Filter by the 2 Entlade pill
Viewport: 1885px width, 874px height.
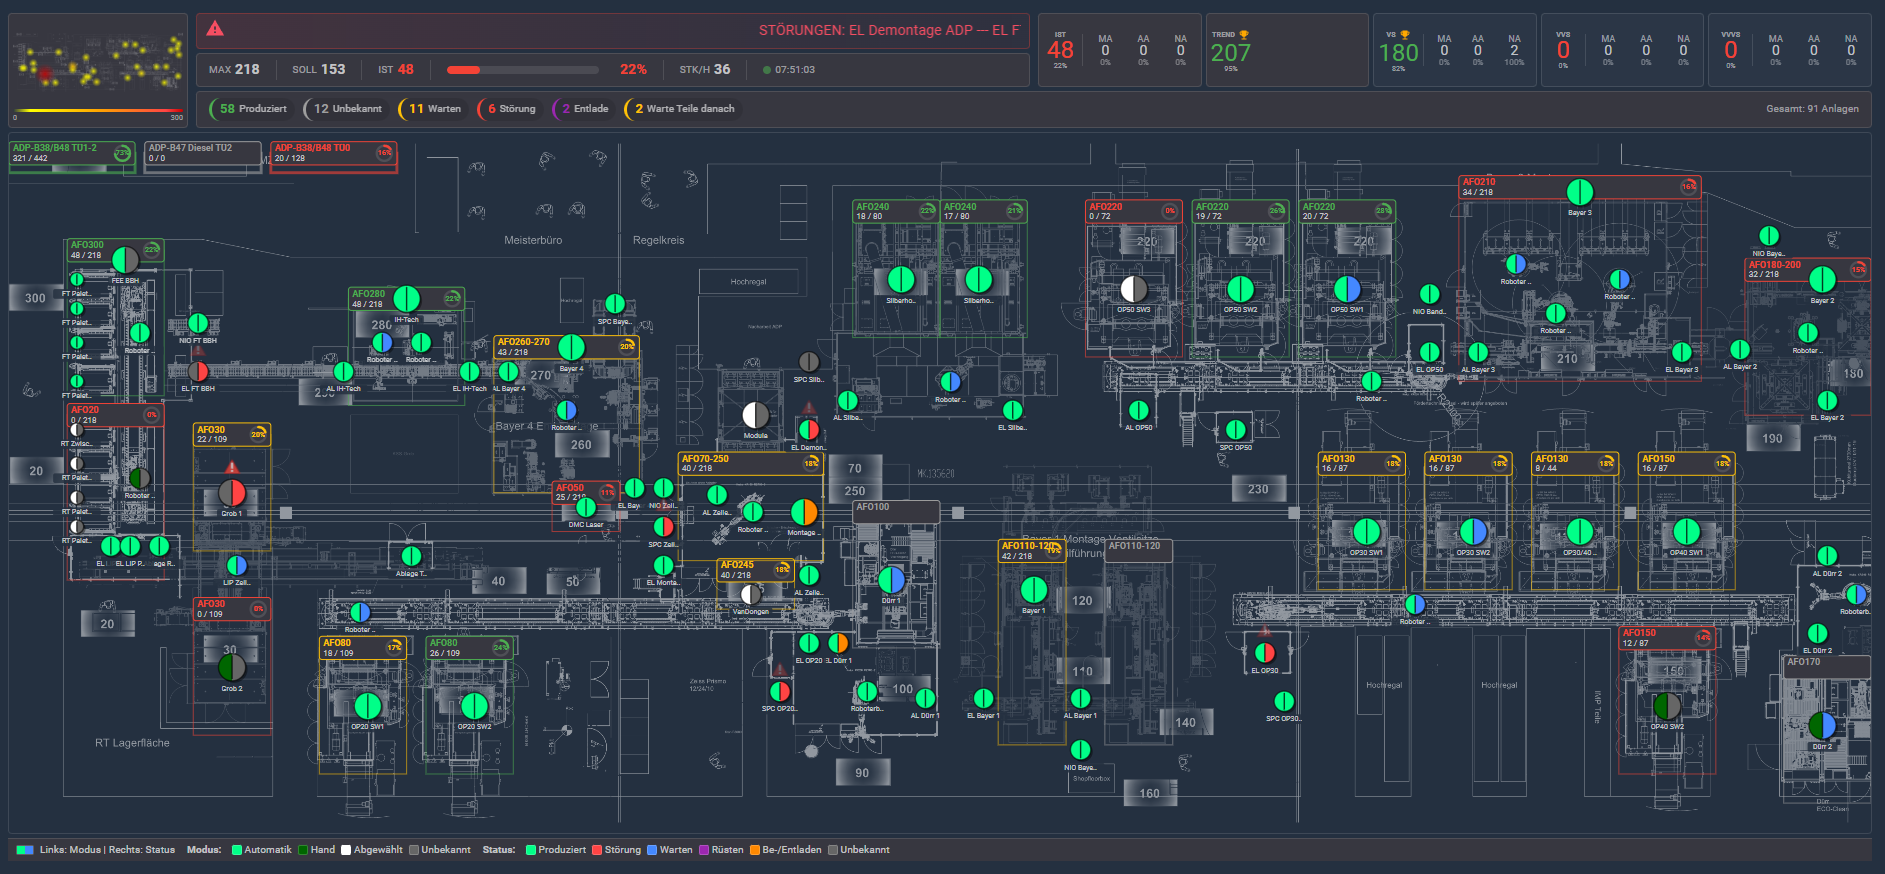[x=583, y=108]
